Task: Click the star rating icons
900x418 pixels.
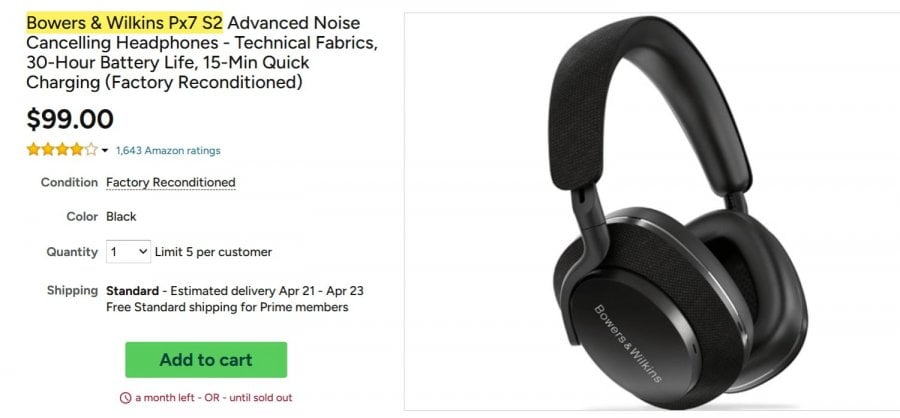Action: pyautogui.click(x=62, y=150)
